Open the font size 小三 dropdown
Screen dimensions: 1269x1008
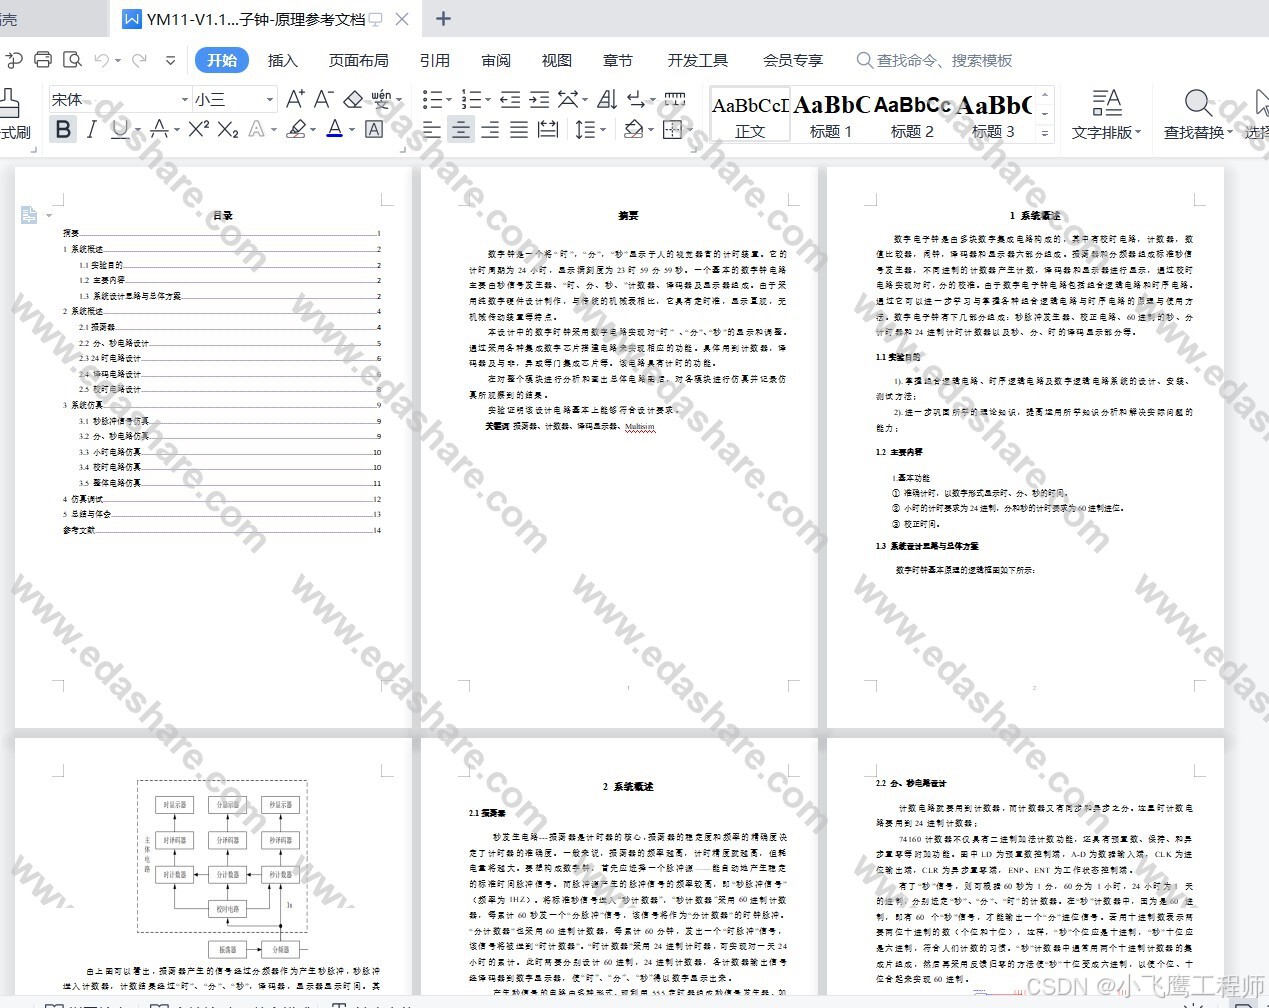click(x=269, y=99)
